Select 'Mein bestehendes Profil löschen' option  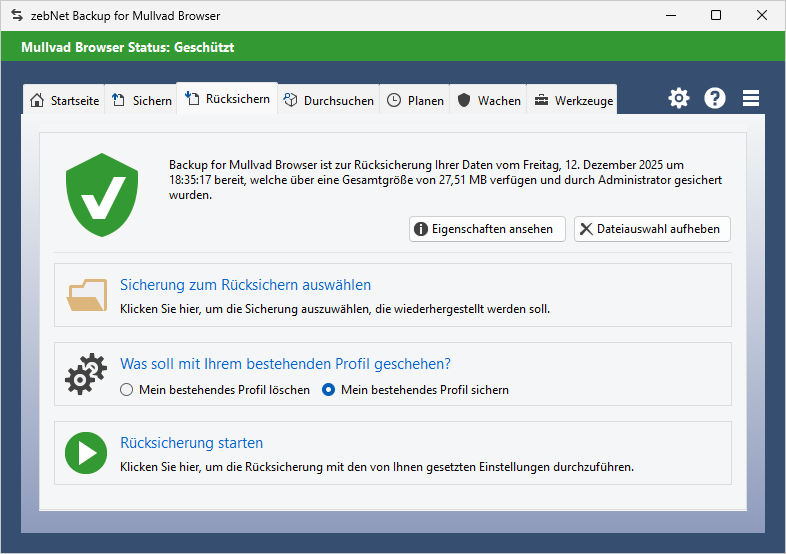127,390
